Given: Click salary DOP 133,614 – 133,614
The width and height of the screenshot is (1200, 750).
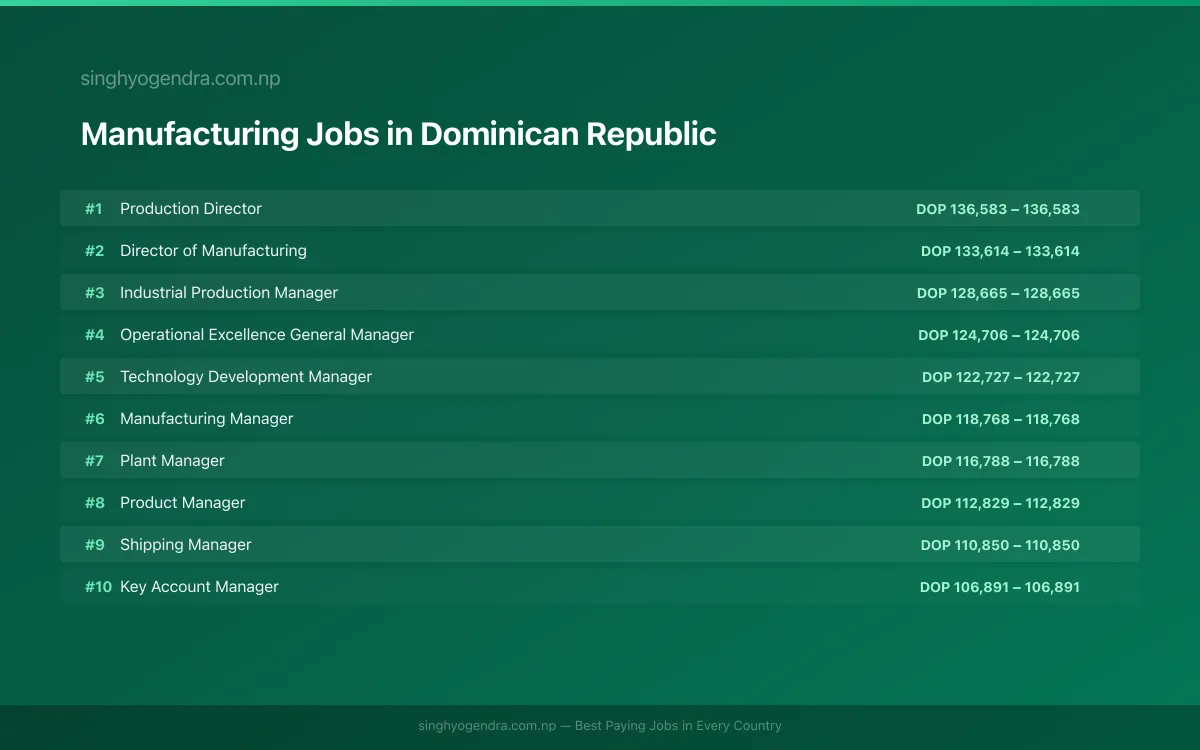Looking at the screenshot, I should (x=1000, y=251).
